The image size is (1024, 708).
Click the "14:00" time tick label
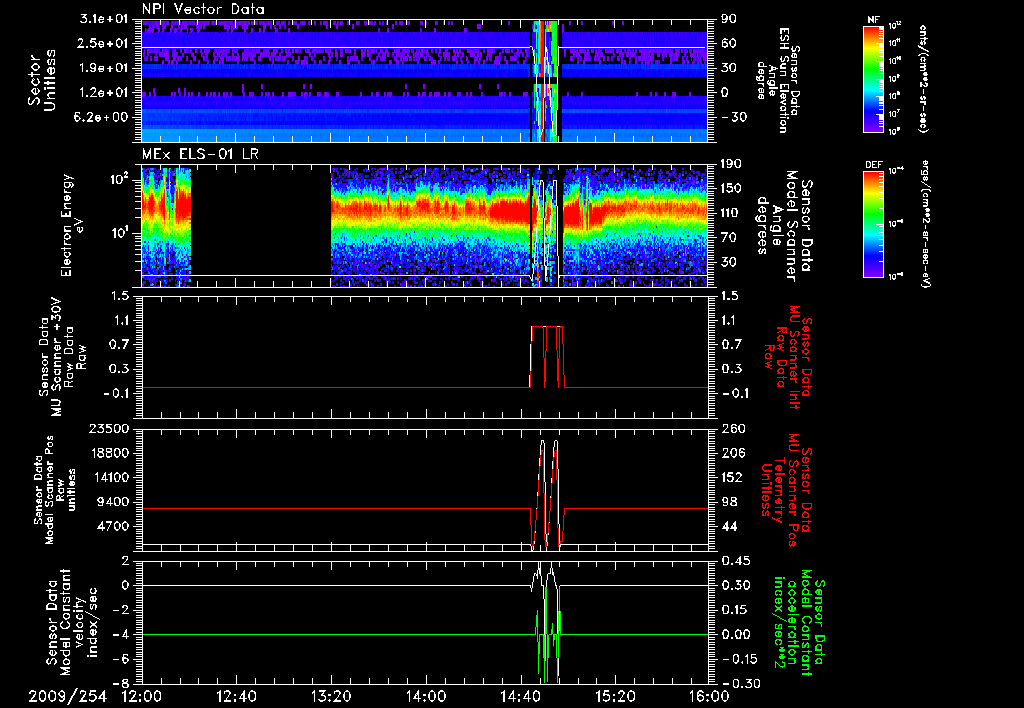coord(426,696)
